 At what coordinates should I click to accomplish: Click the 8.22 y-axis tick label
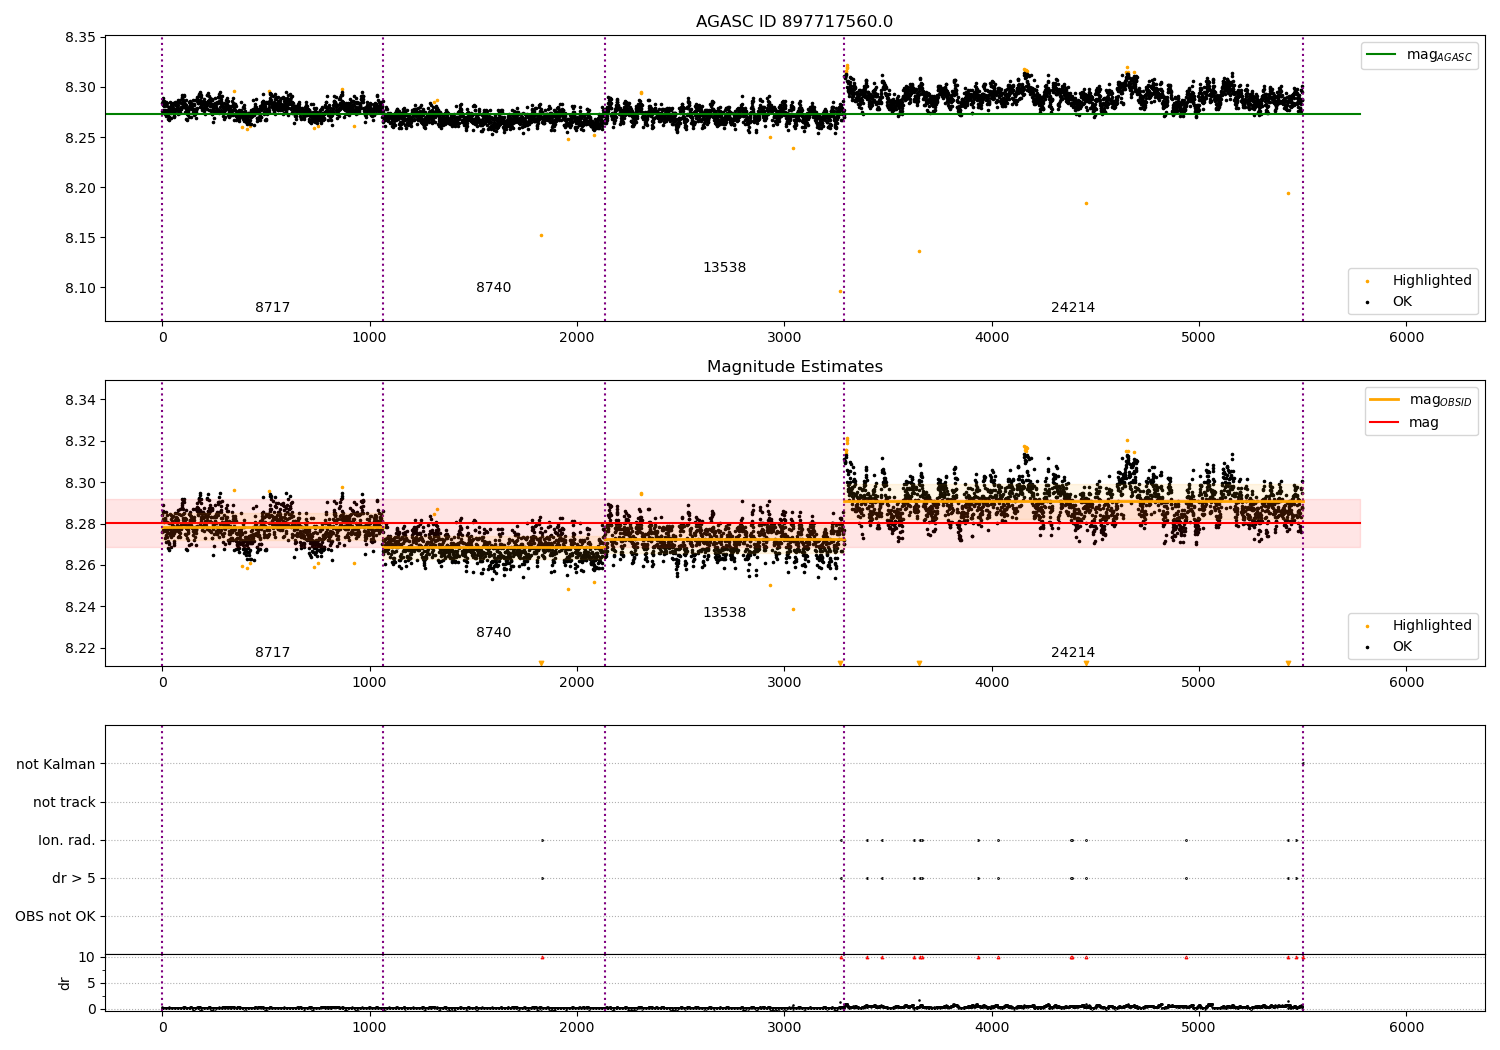80,648
